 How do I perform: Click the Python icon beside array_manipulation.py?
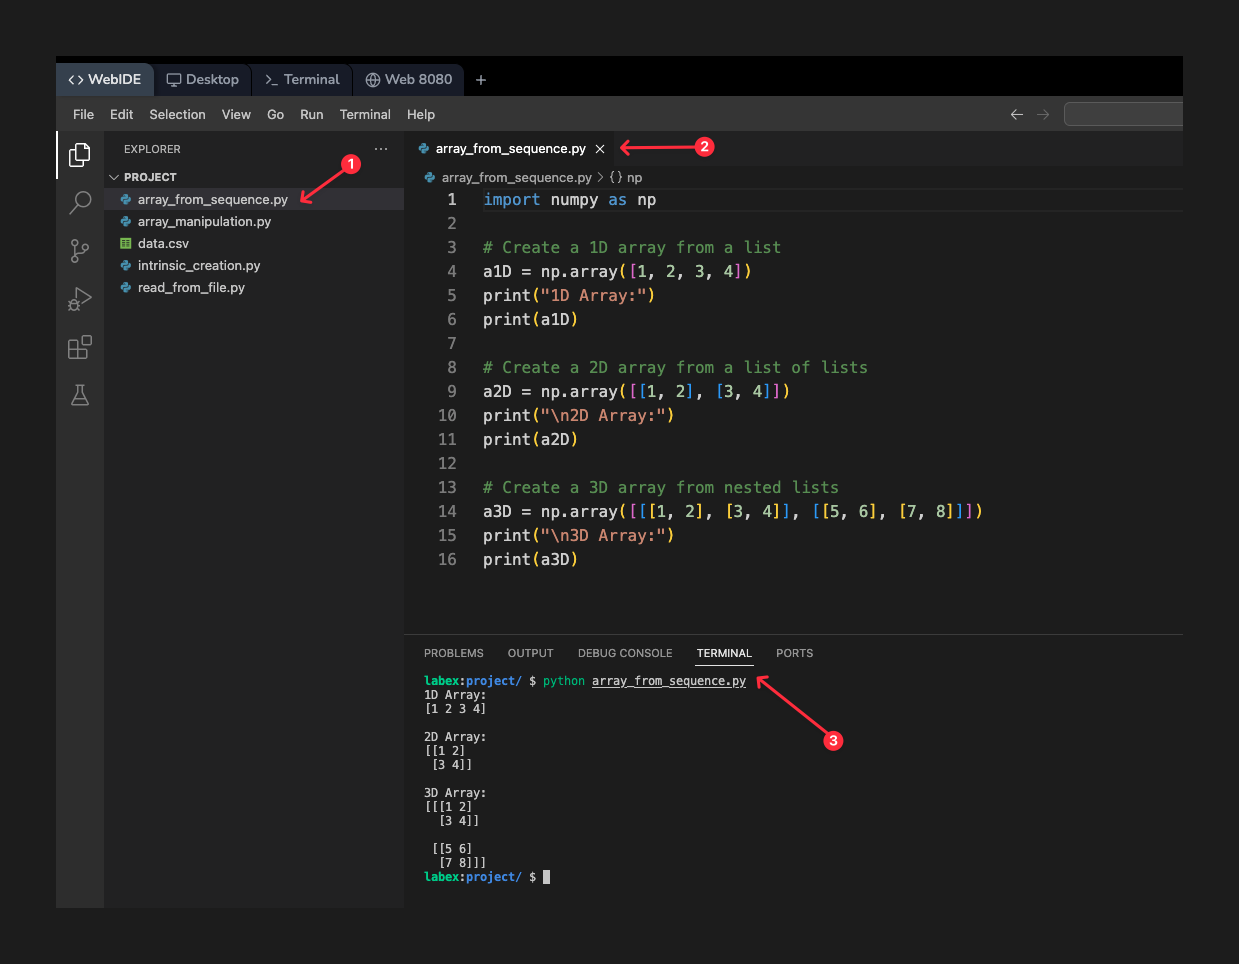point(126,221)
